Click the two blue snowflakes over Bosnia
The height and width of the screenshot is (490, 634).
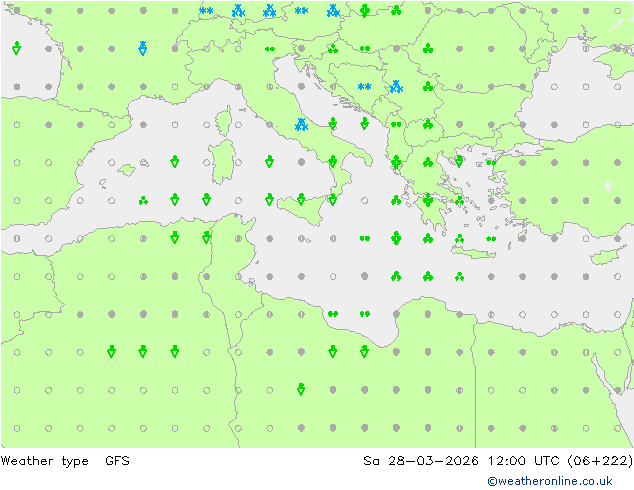[364, 87]
